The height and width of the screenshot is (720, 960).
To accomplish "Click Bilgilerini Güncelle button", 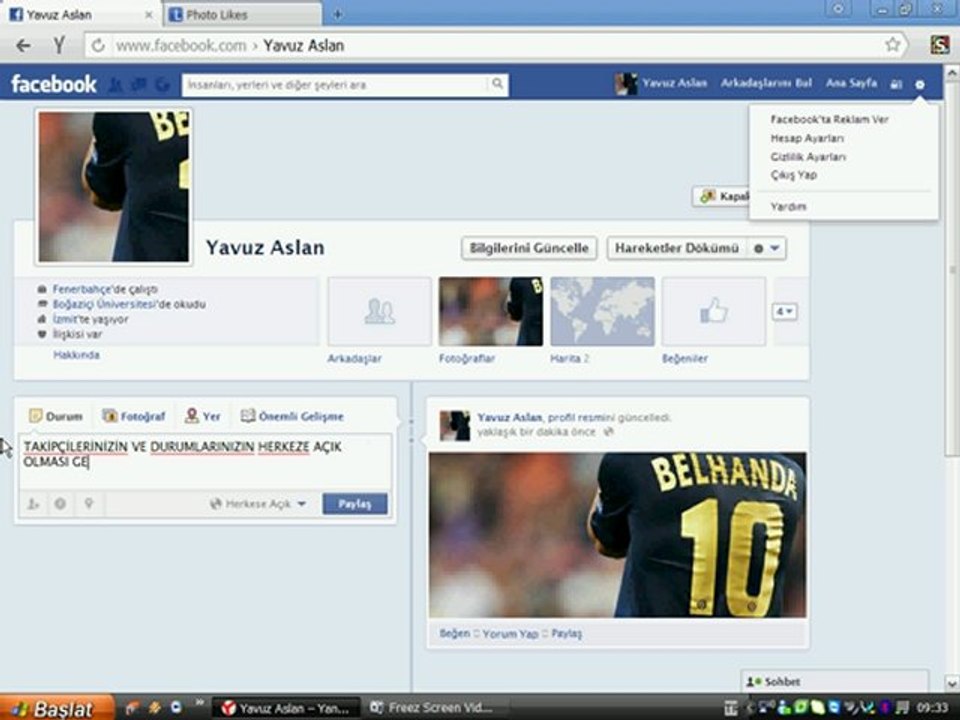I will (529, 248).
